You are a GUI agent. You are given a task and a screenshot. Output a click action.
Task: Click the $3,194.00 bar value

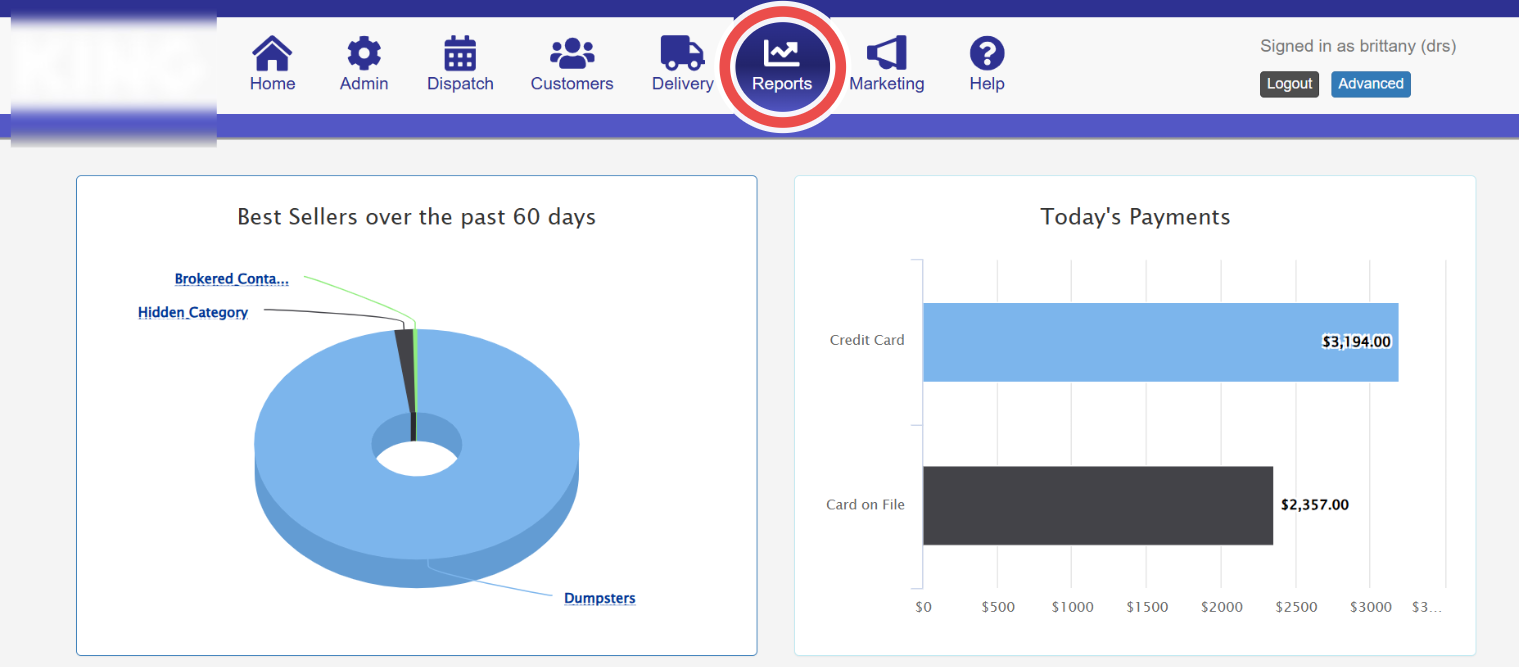click(1357, 341)
